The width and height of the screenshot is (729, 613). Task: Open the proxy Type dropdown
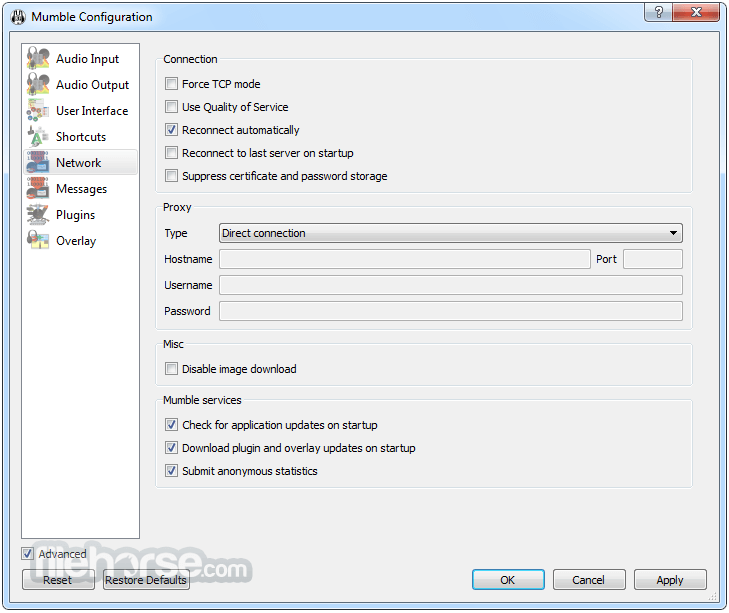click(451, 233)
